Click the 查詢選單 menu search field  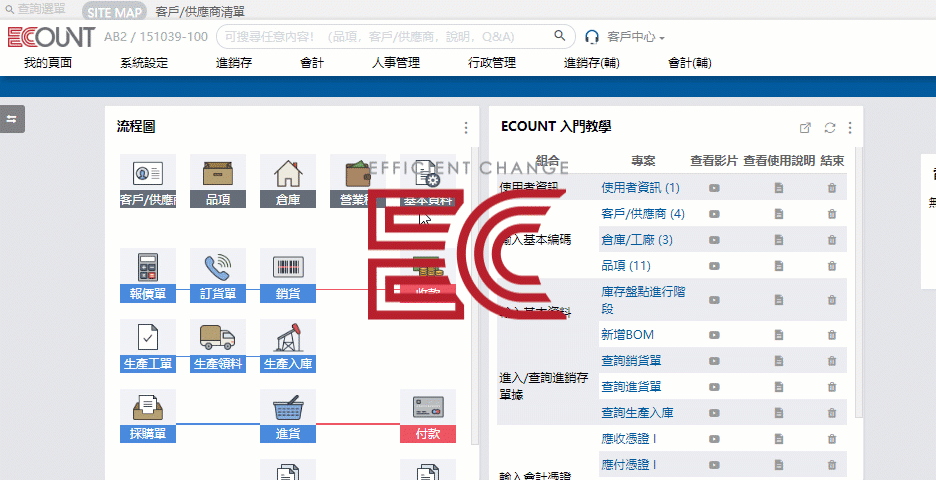pos(37,10)
